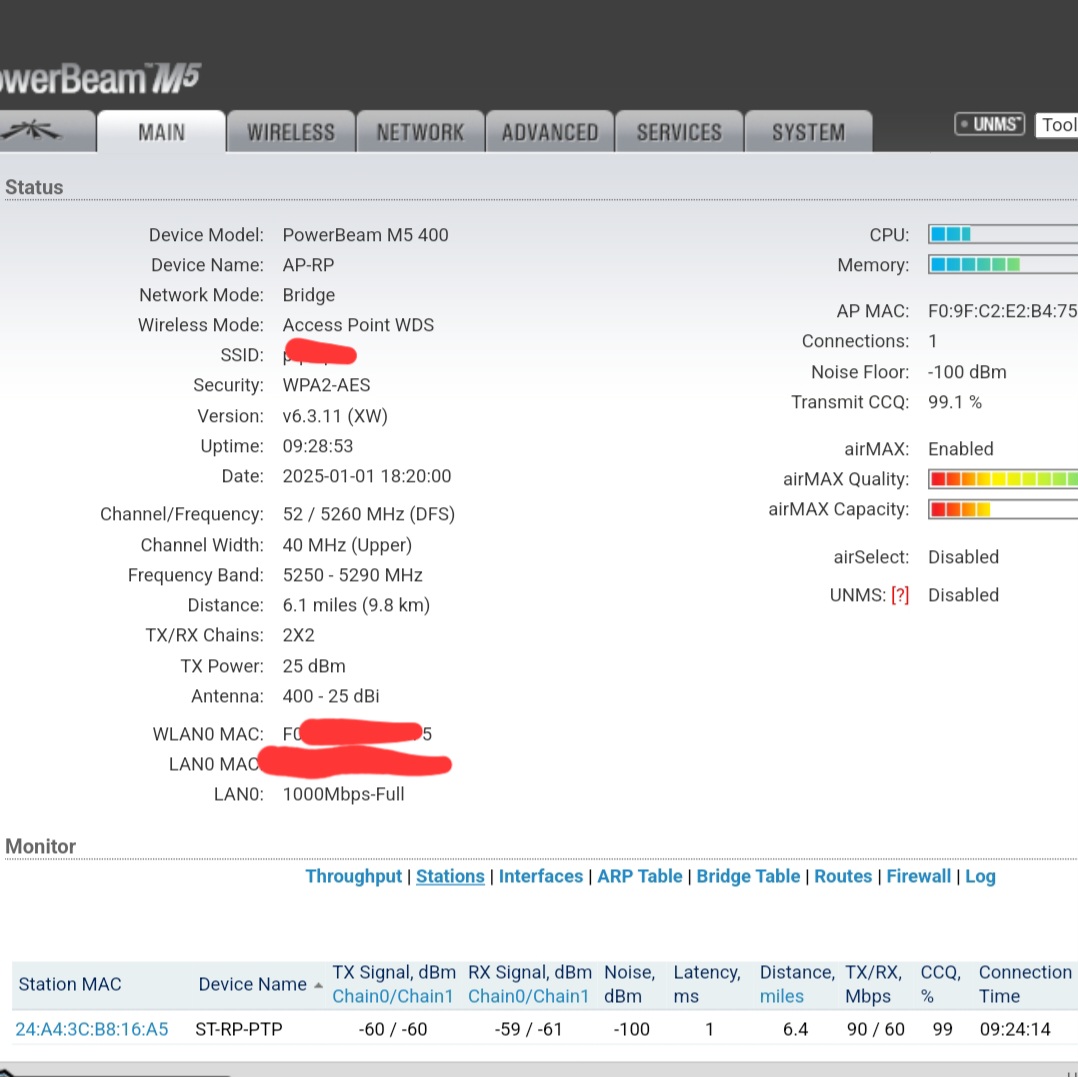
Task: Select the Wireless Mode value Access Point WDS
Action: 358,325
